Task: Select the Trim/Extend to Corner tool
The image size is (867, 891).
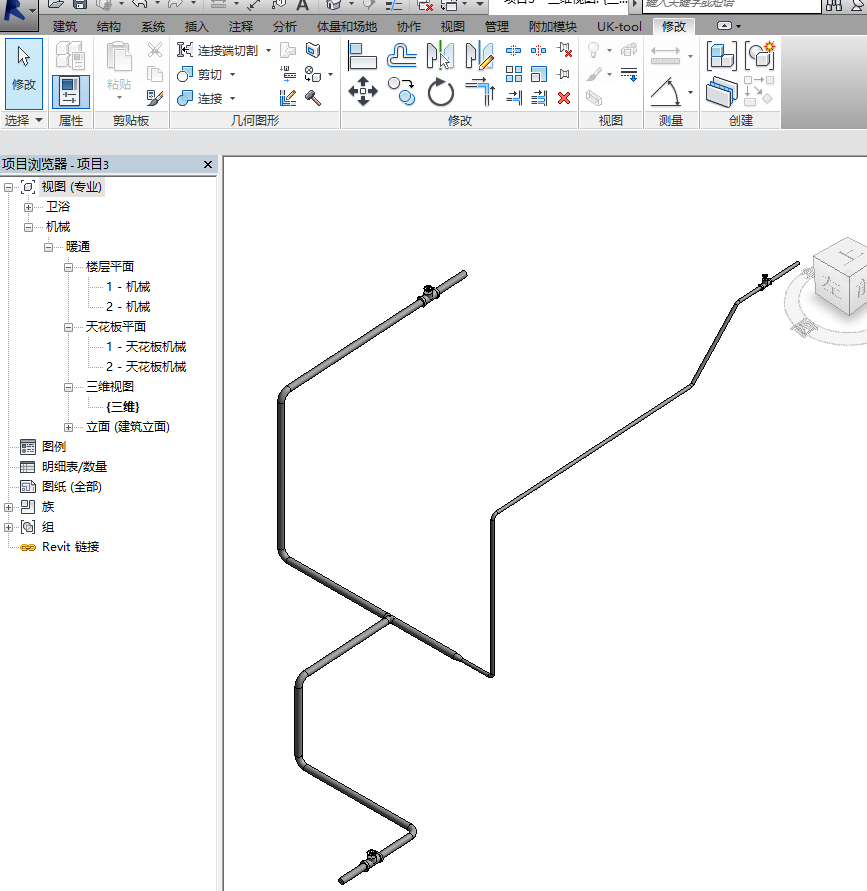Action: [x=480, y=93]
